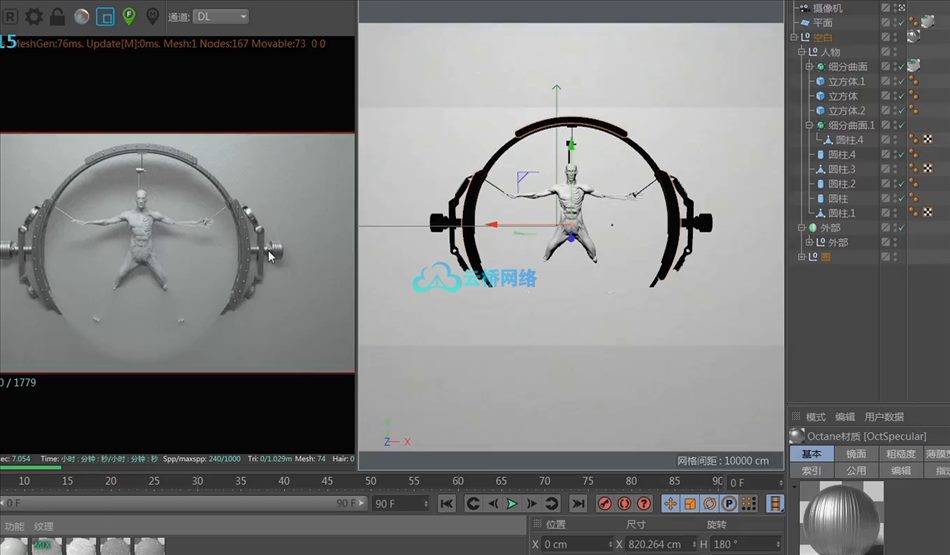Image resolution: width=950 pixels, height=555 pixels.
Task: Jump to end of timeline
Action: [579, 503]
